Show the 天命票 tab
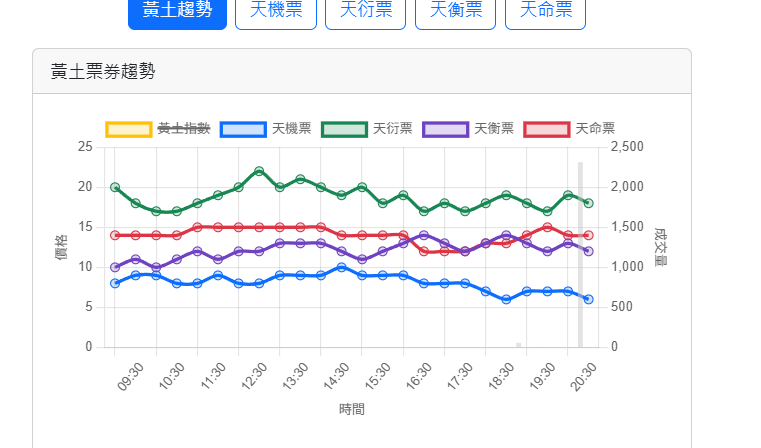The height and width of the screenshot is (448, 761). (545, 11)
